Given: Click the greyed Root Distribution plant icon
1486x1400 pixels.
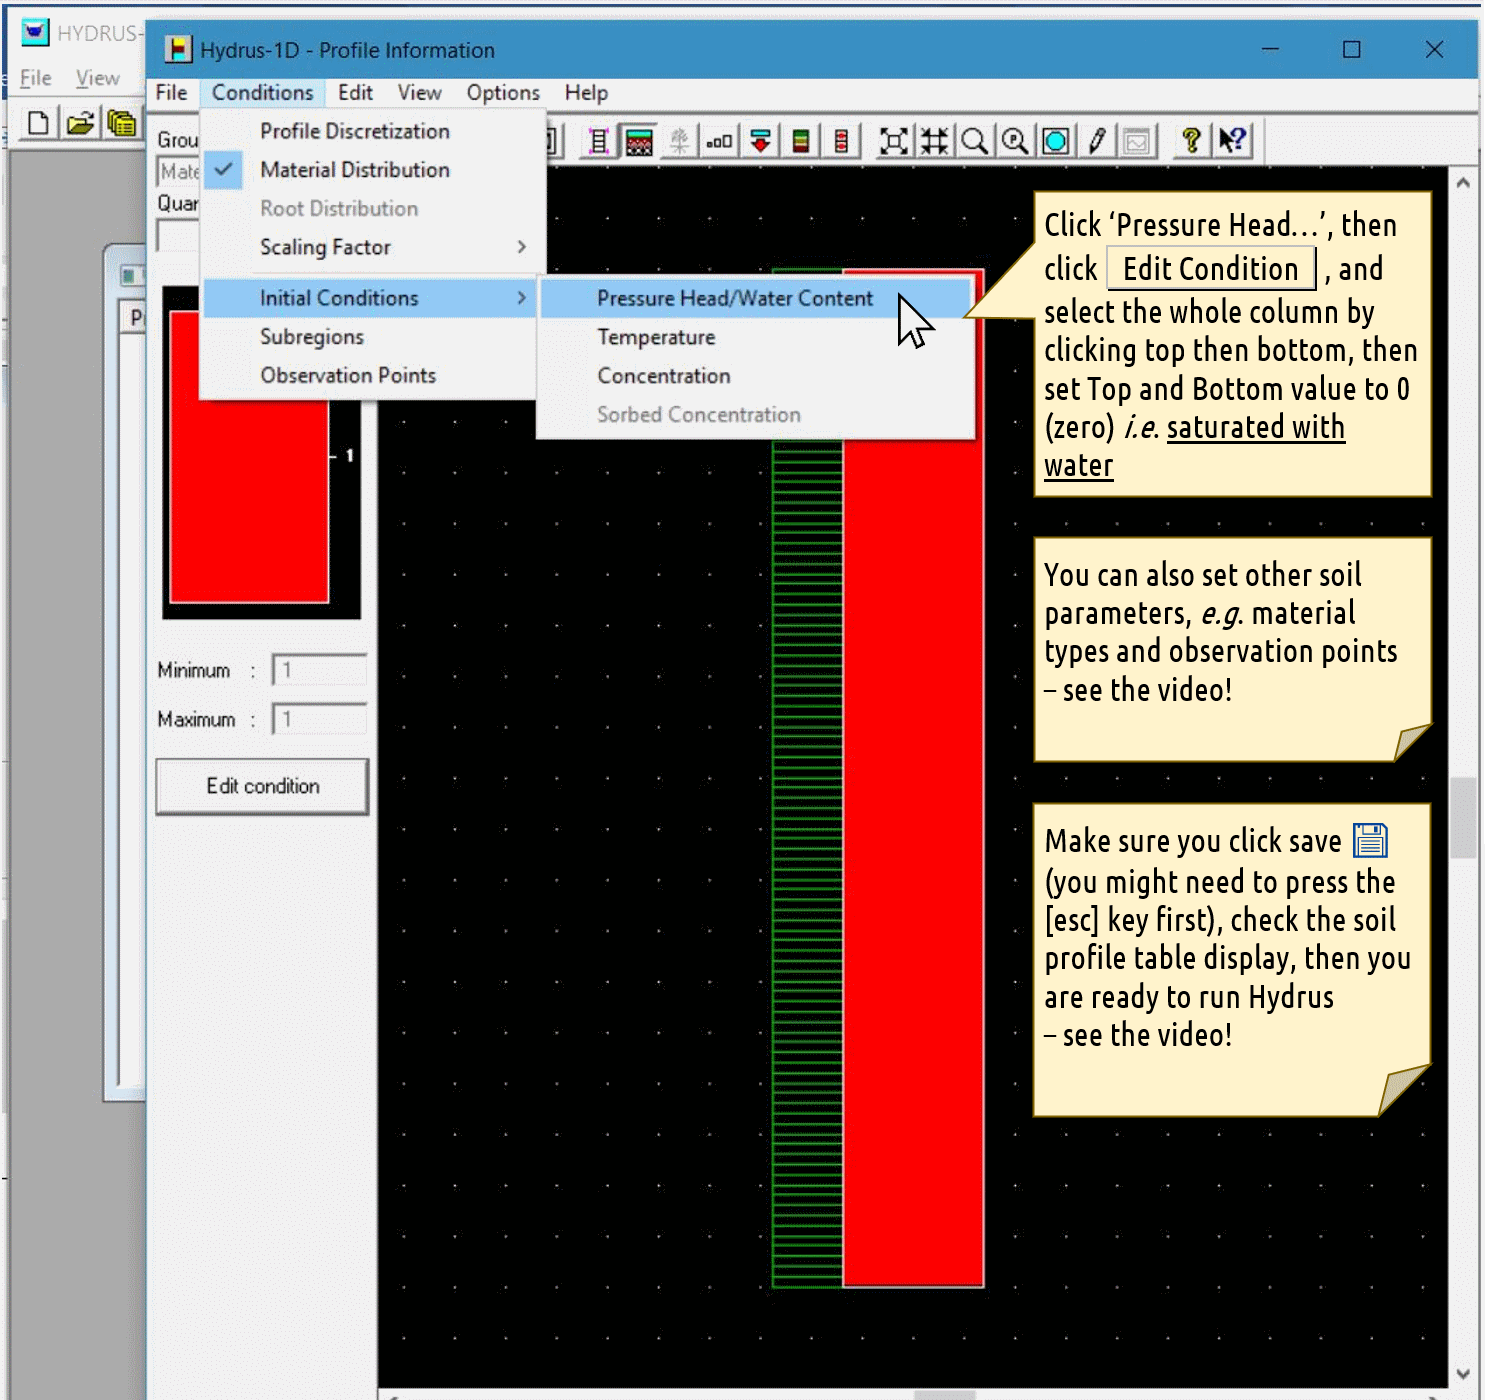Looking at the screenshot, I should (x=679, y=141).
